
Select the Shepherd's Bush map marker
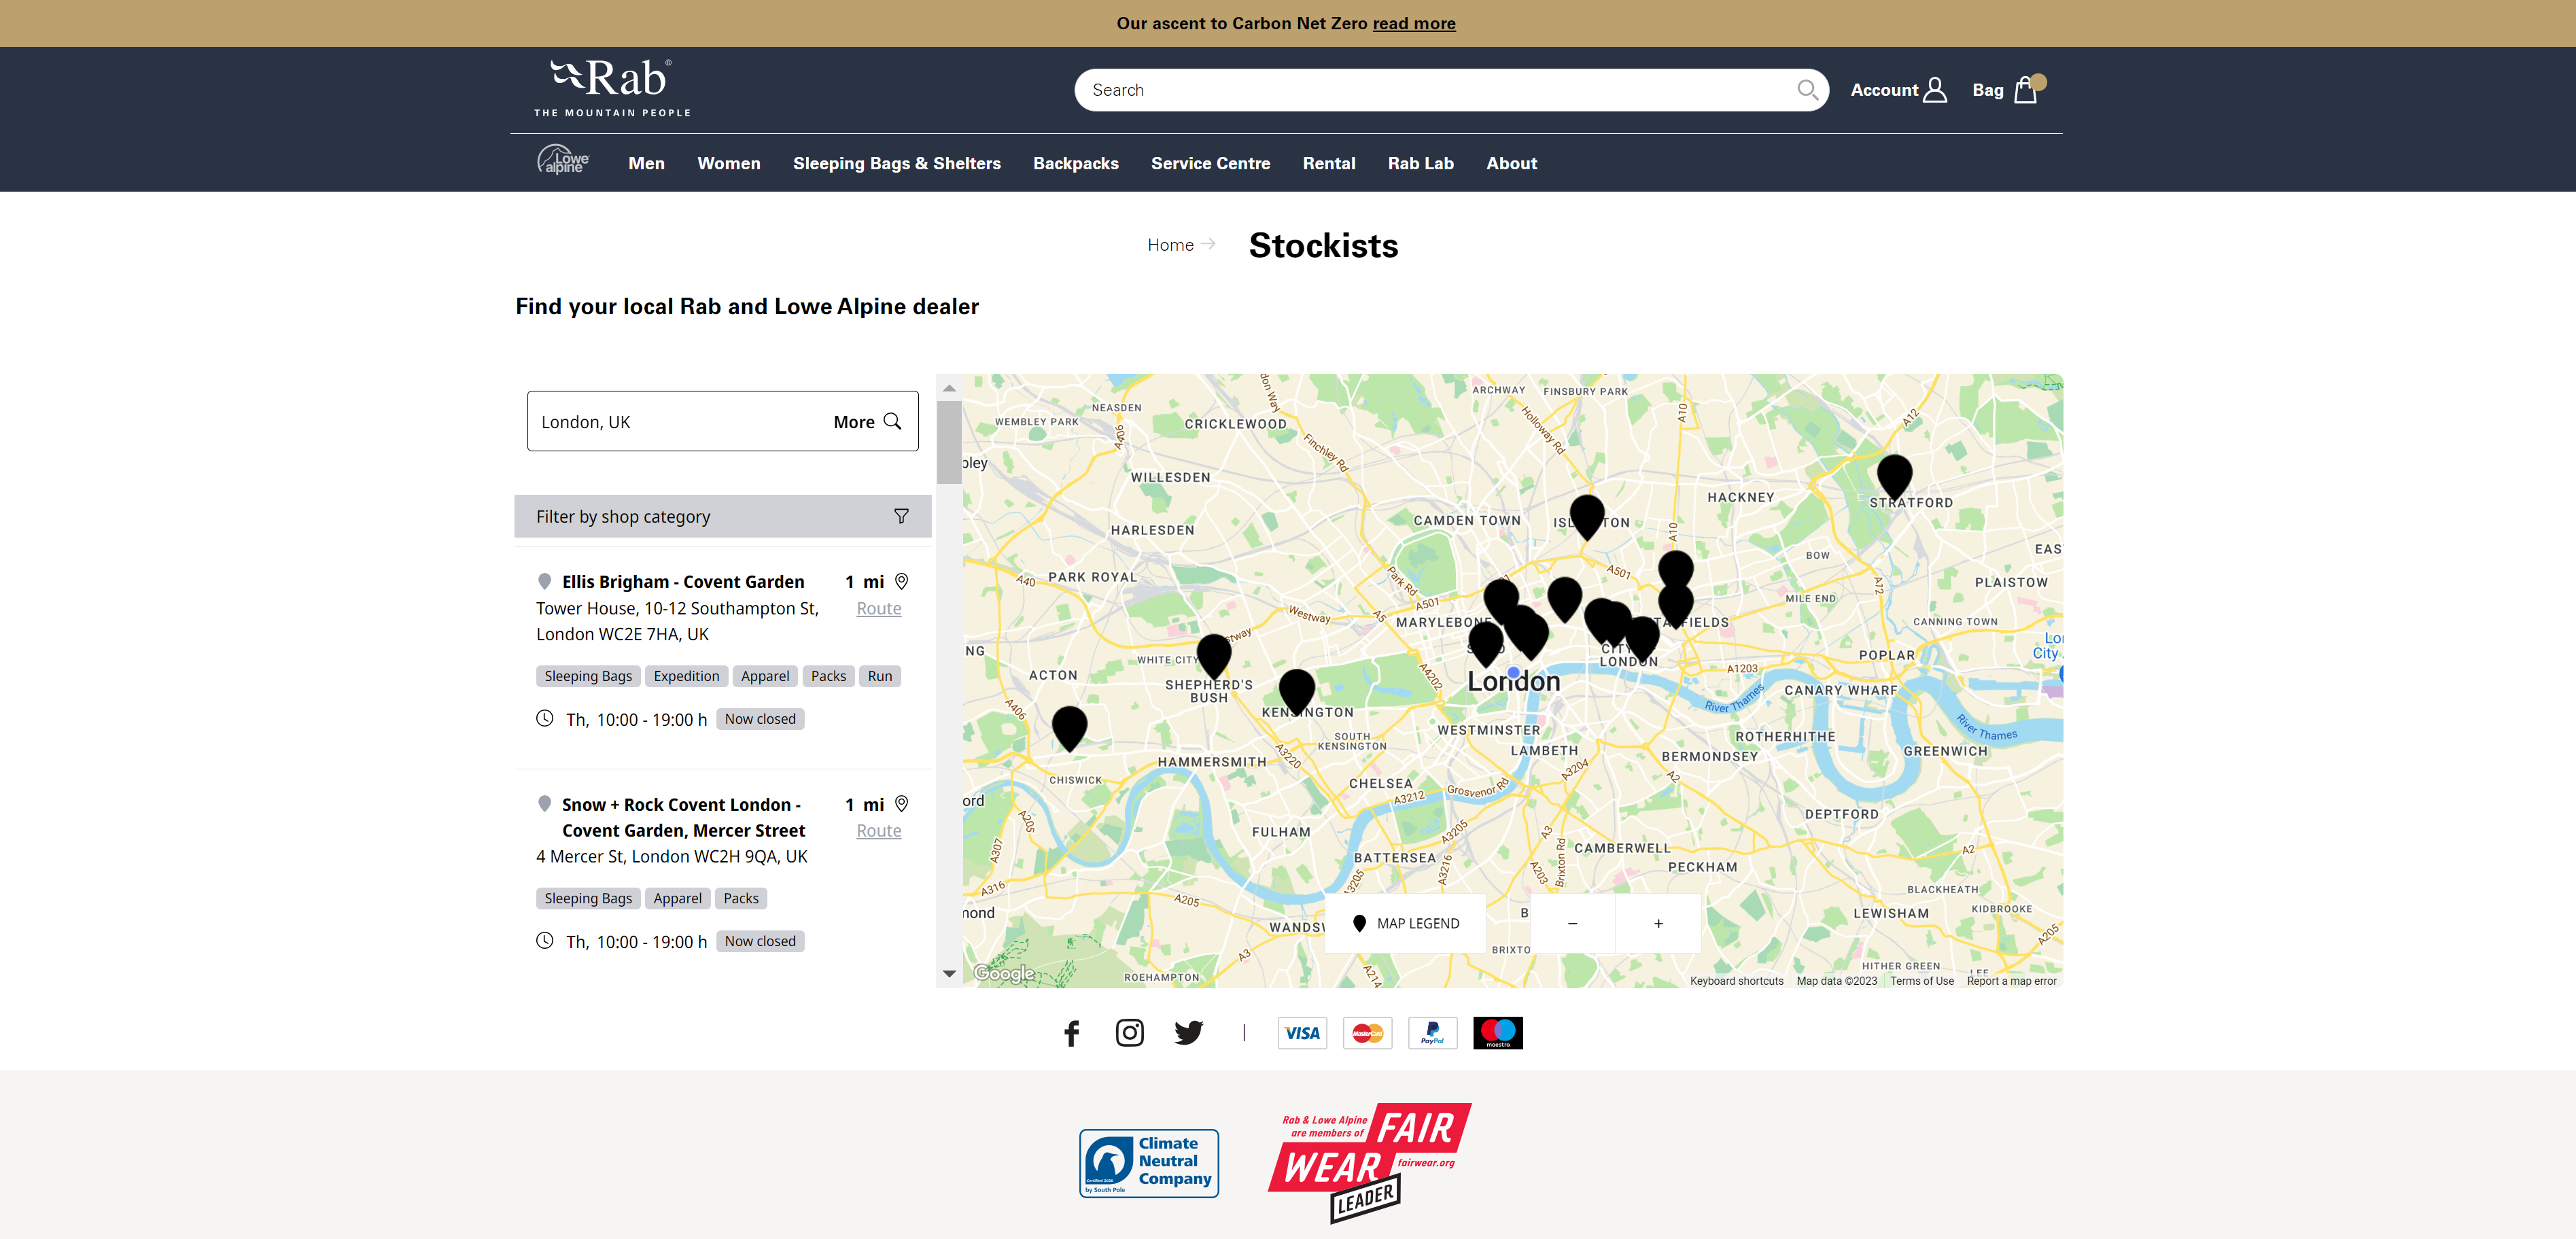(x=1214, y=656)
